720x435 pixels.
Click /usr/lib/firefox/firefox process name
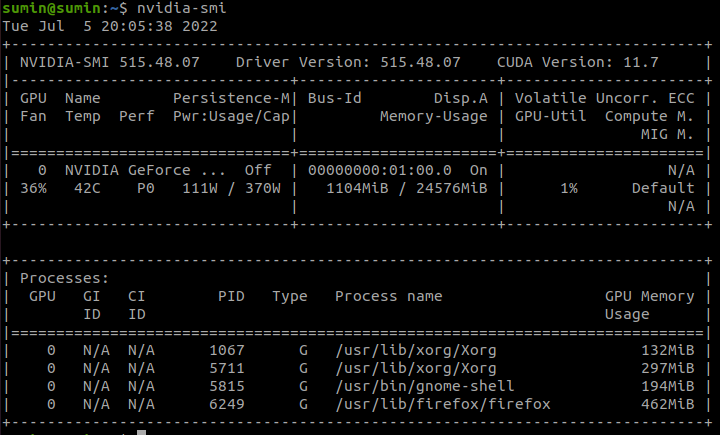443,404
